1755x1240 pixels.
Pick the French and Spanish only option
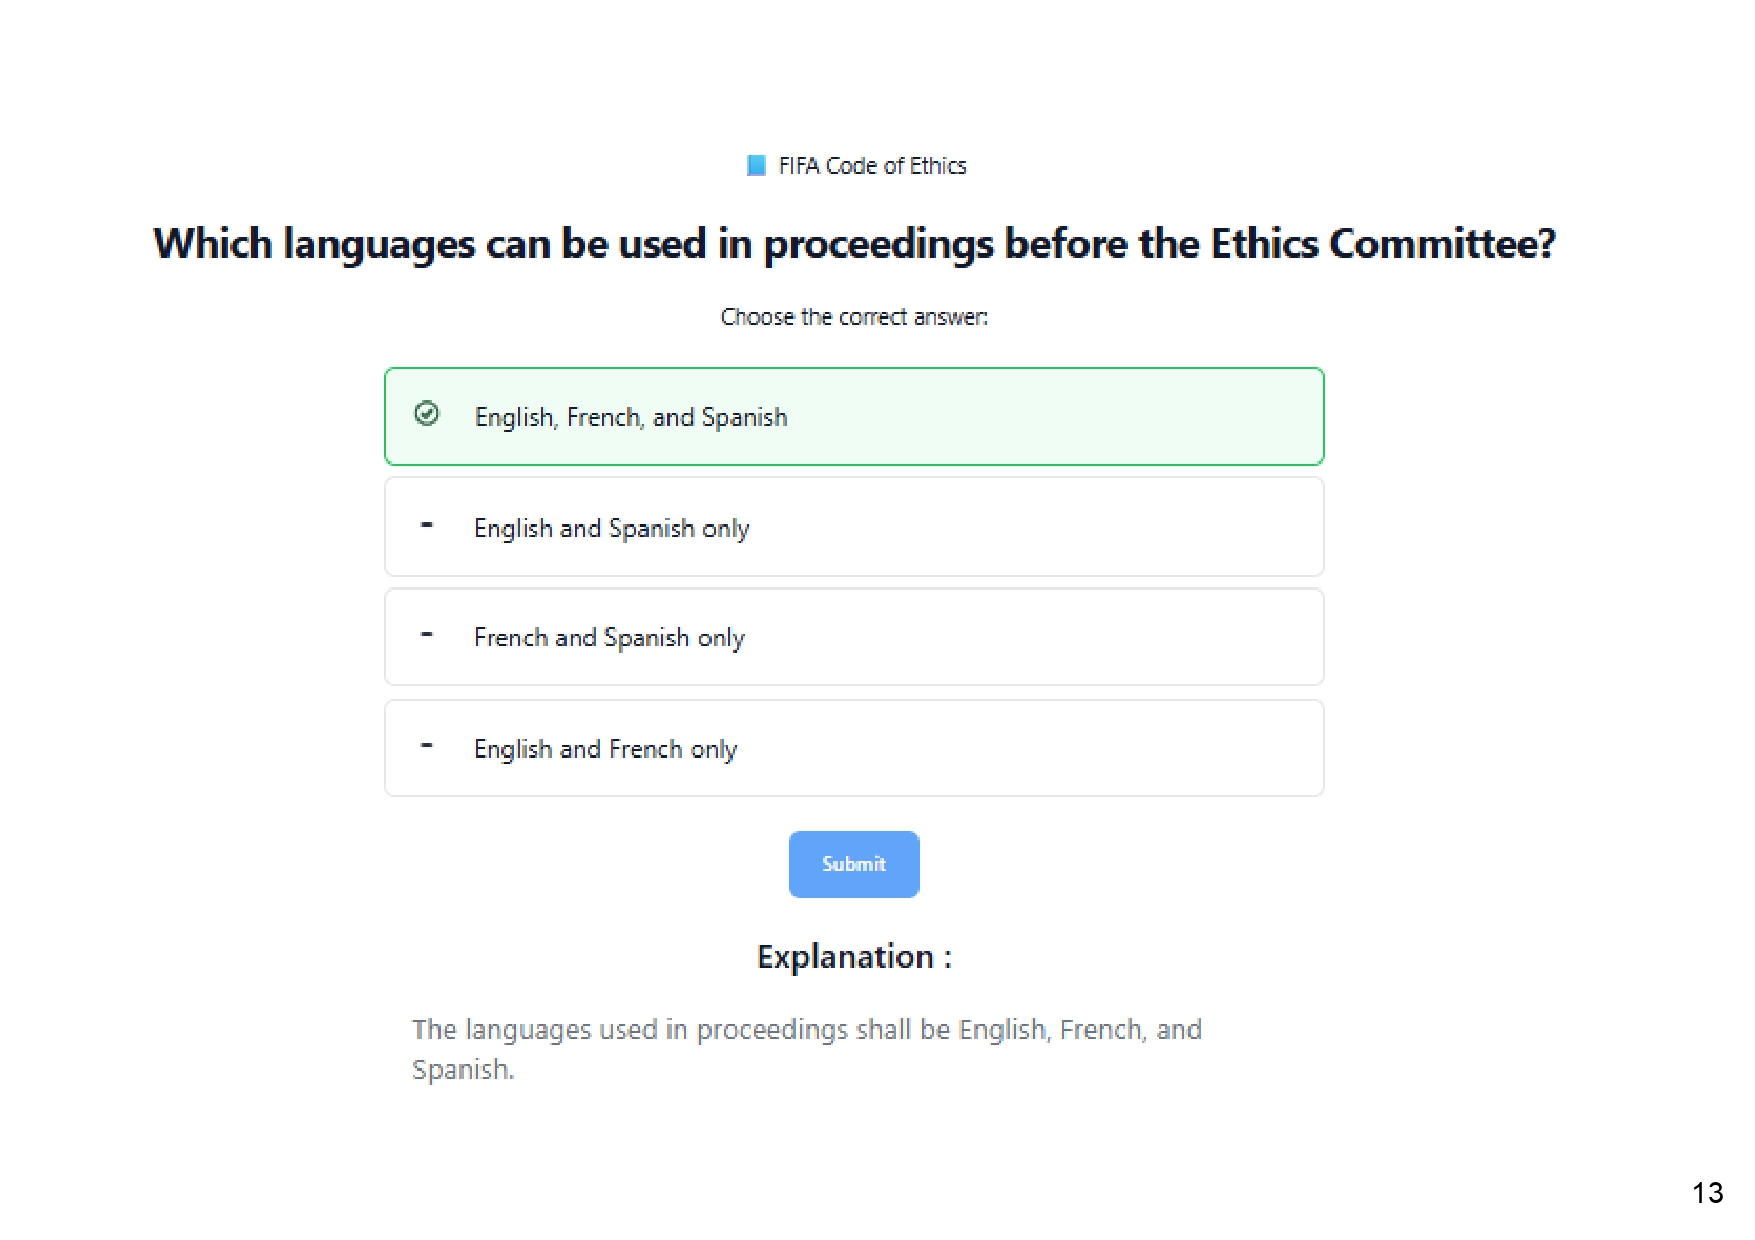[854, 637]
